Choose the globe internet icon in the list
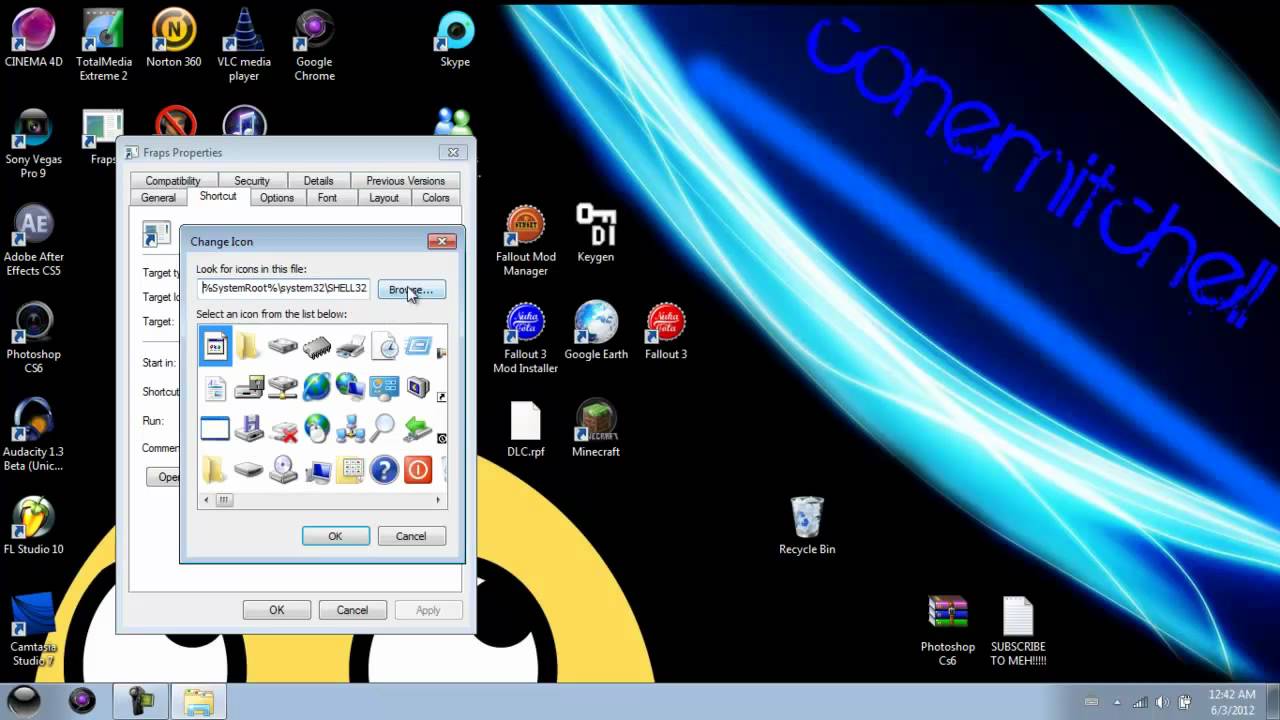This screenshot has height=720, width=1280. pos(316,388)
